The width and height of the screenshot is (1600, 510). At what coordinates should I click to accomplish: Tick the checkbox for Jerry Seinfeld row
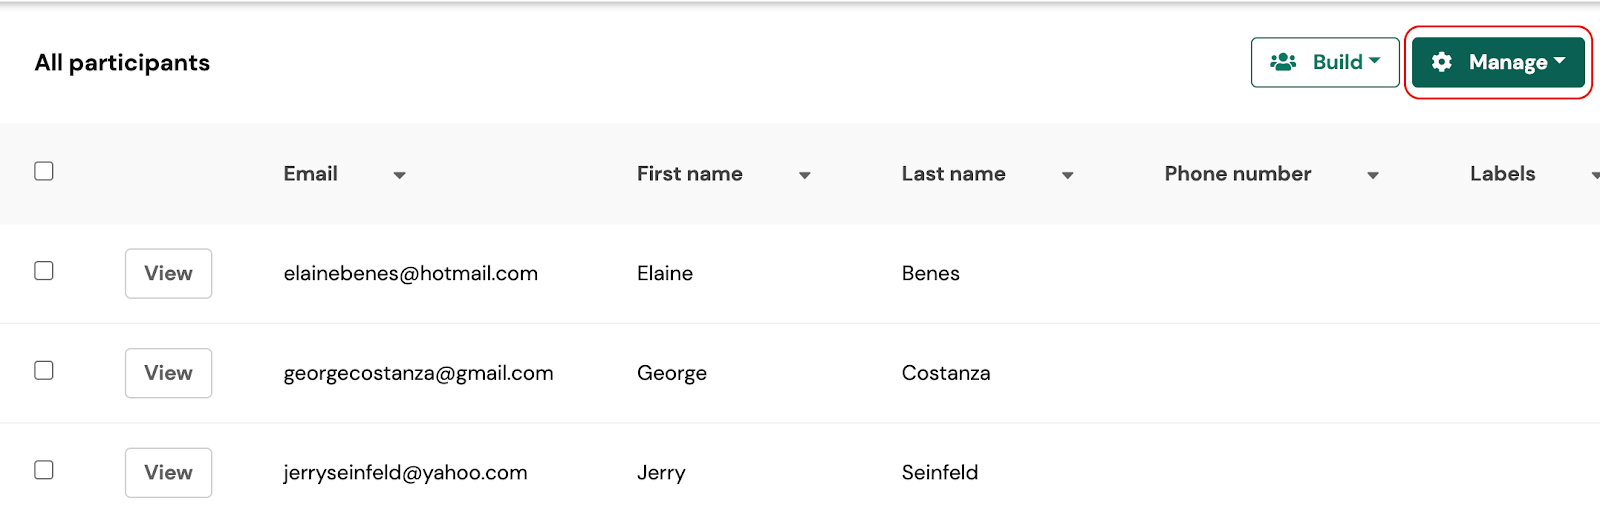coord(44,470)
